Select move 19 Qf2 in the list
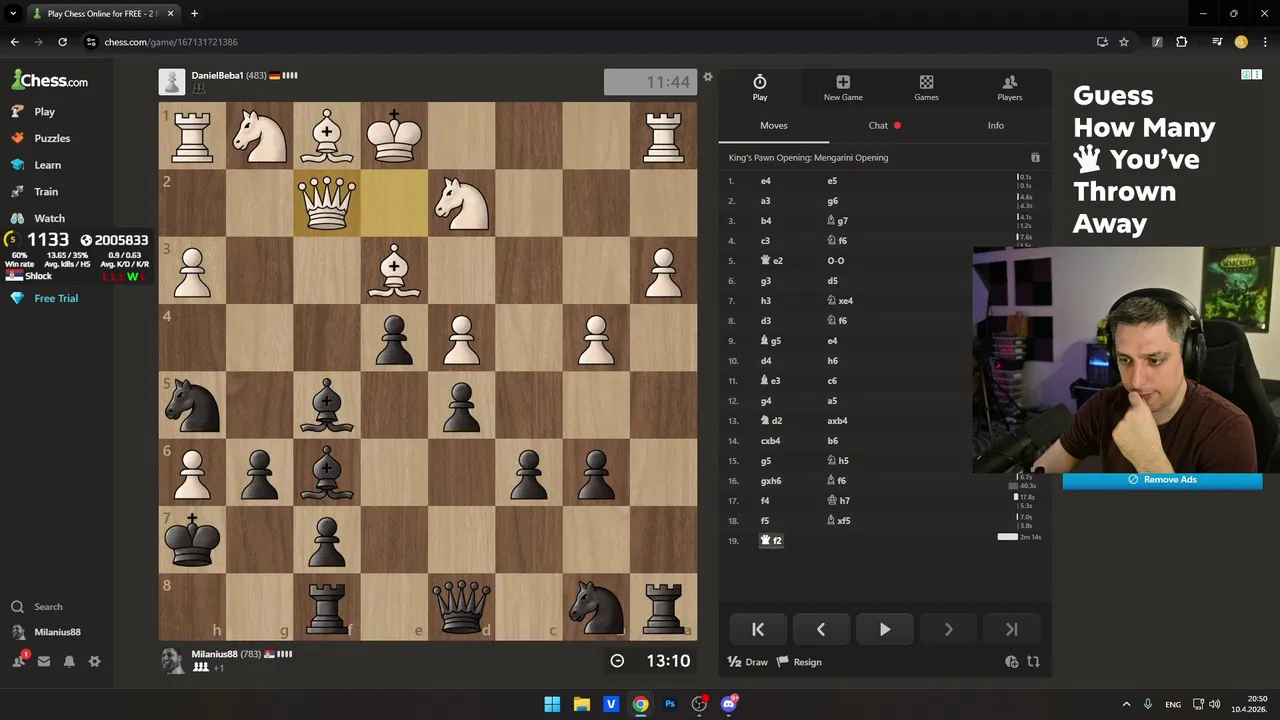Image resolution: width=1280 pixels, height=720 pixels. pyautogui.click(x=772, y=541)
